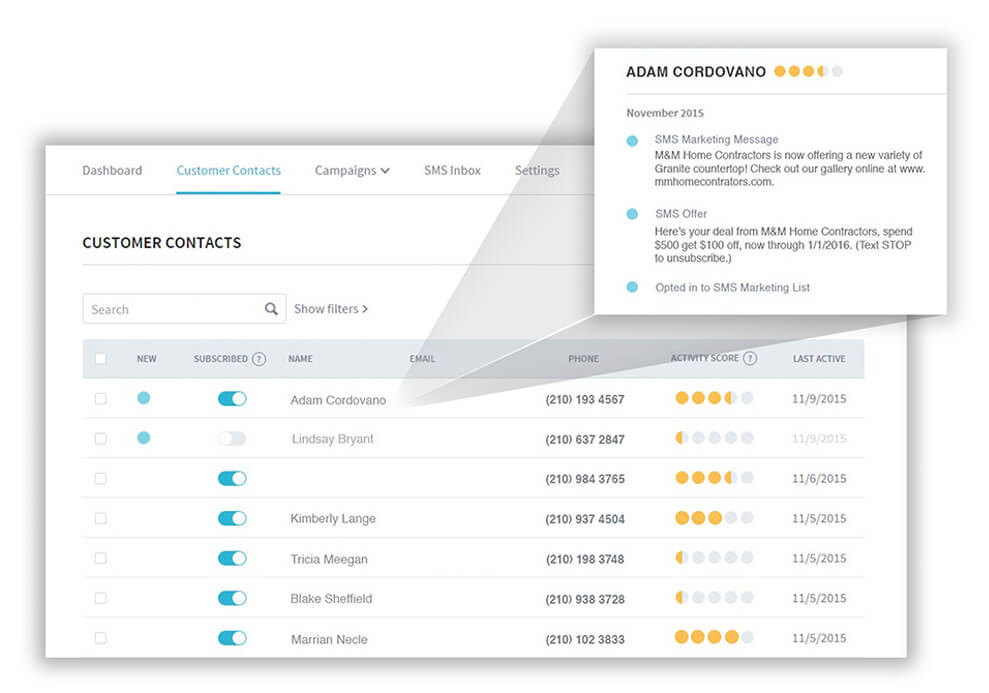The width and height of the screenshot is (989, 693).
Task: Click the SMS Marketing Message timeline dot
Action: (x=632, y=142)
